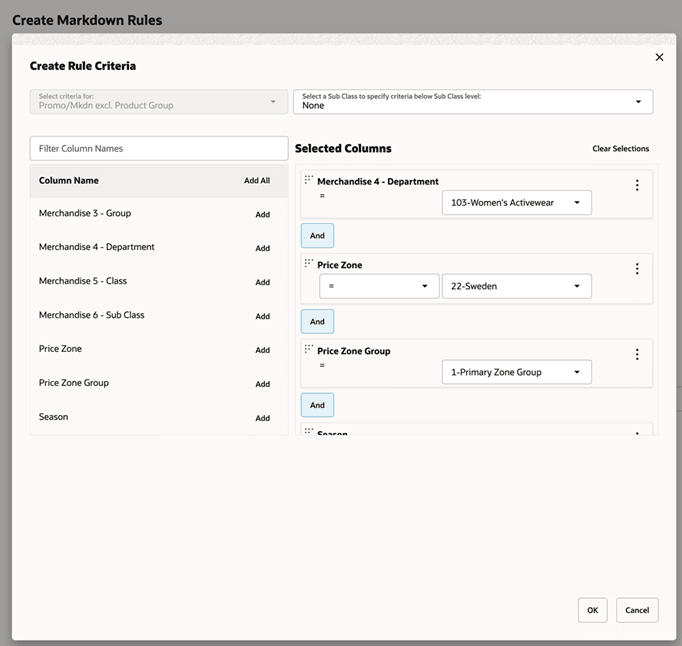The height and width of the screenshot is (646, 682).
Task: Grab drag handle of Merchandise 4 - Department card
Action: click(308, 180)
